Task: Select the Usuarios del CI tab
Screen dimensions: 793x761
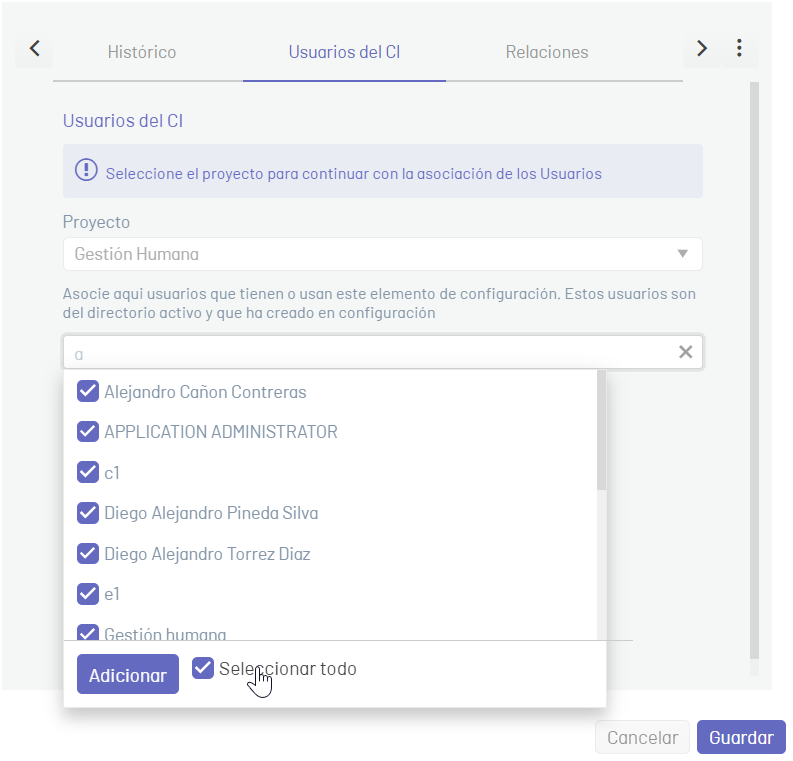Action: [x=344, y=52]
